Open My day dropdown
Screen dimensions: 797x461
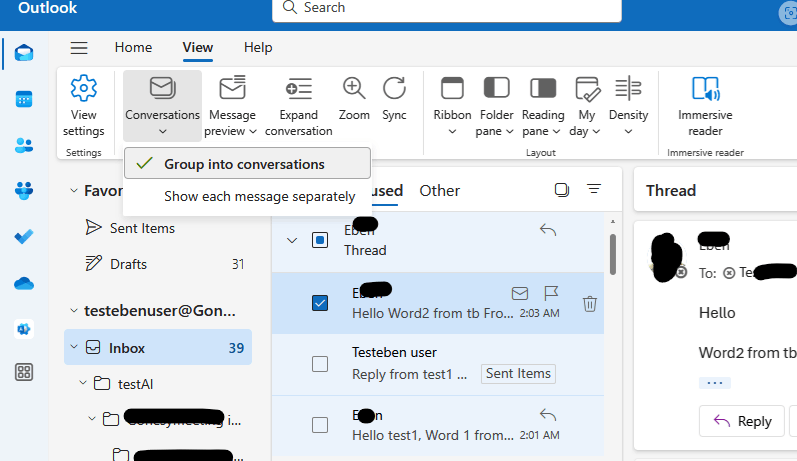[x=586, y=106]
